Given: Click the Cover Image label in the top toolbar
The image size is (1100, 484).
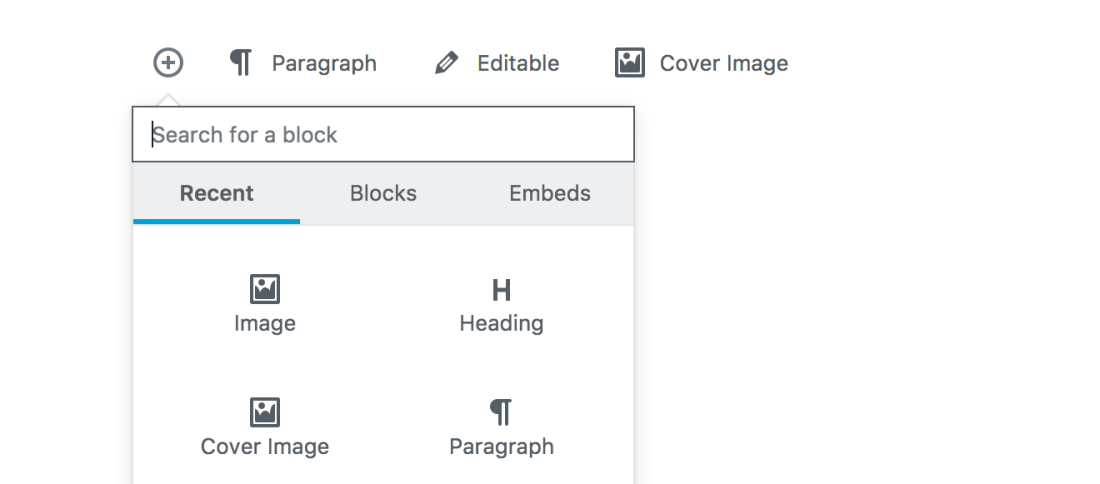Looking at the screenshot, I should click(724, 64).
